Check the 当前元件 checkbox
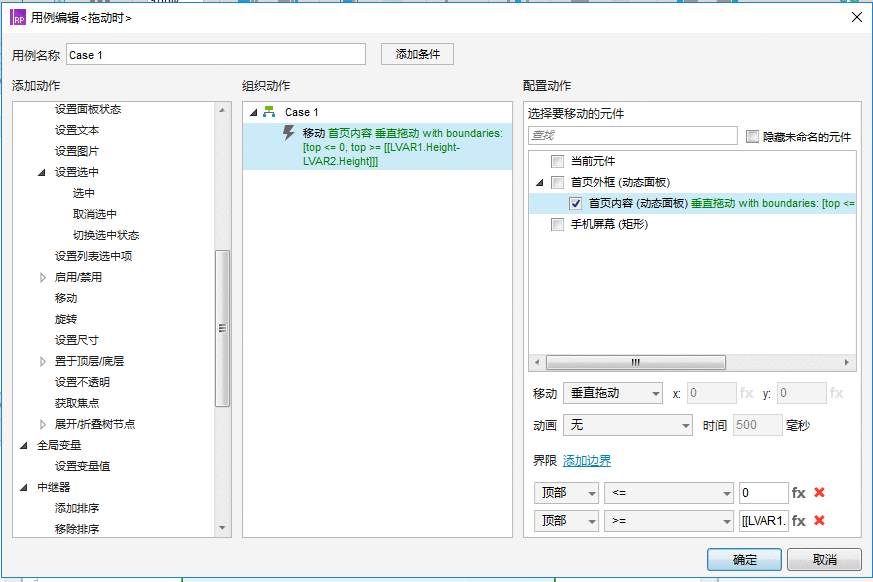 (x=557, y=162)
